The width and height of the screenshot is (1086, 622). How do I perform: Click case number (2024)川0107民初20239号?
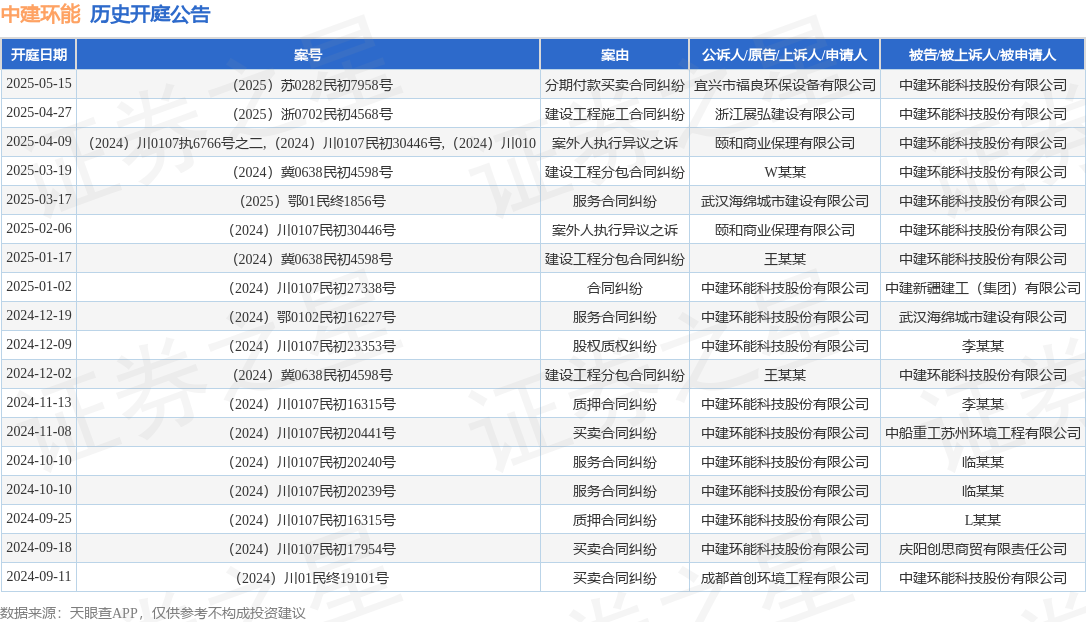coord(308,492)
